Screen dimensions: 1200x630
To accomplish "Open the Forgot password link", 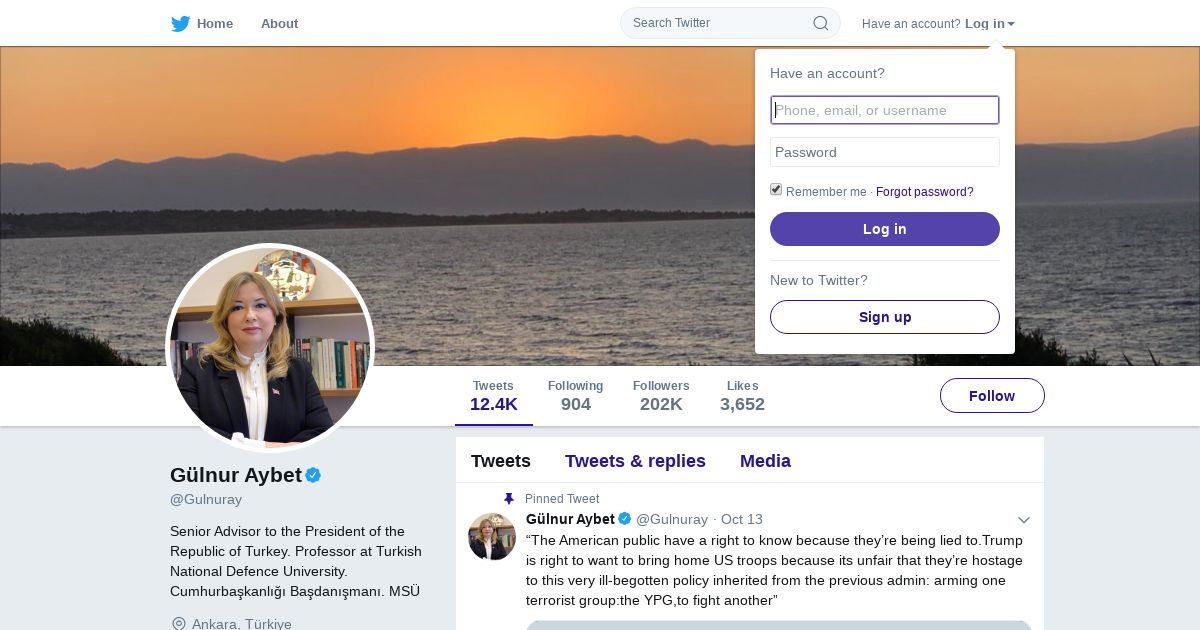I will coord(924,192).
